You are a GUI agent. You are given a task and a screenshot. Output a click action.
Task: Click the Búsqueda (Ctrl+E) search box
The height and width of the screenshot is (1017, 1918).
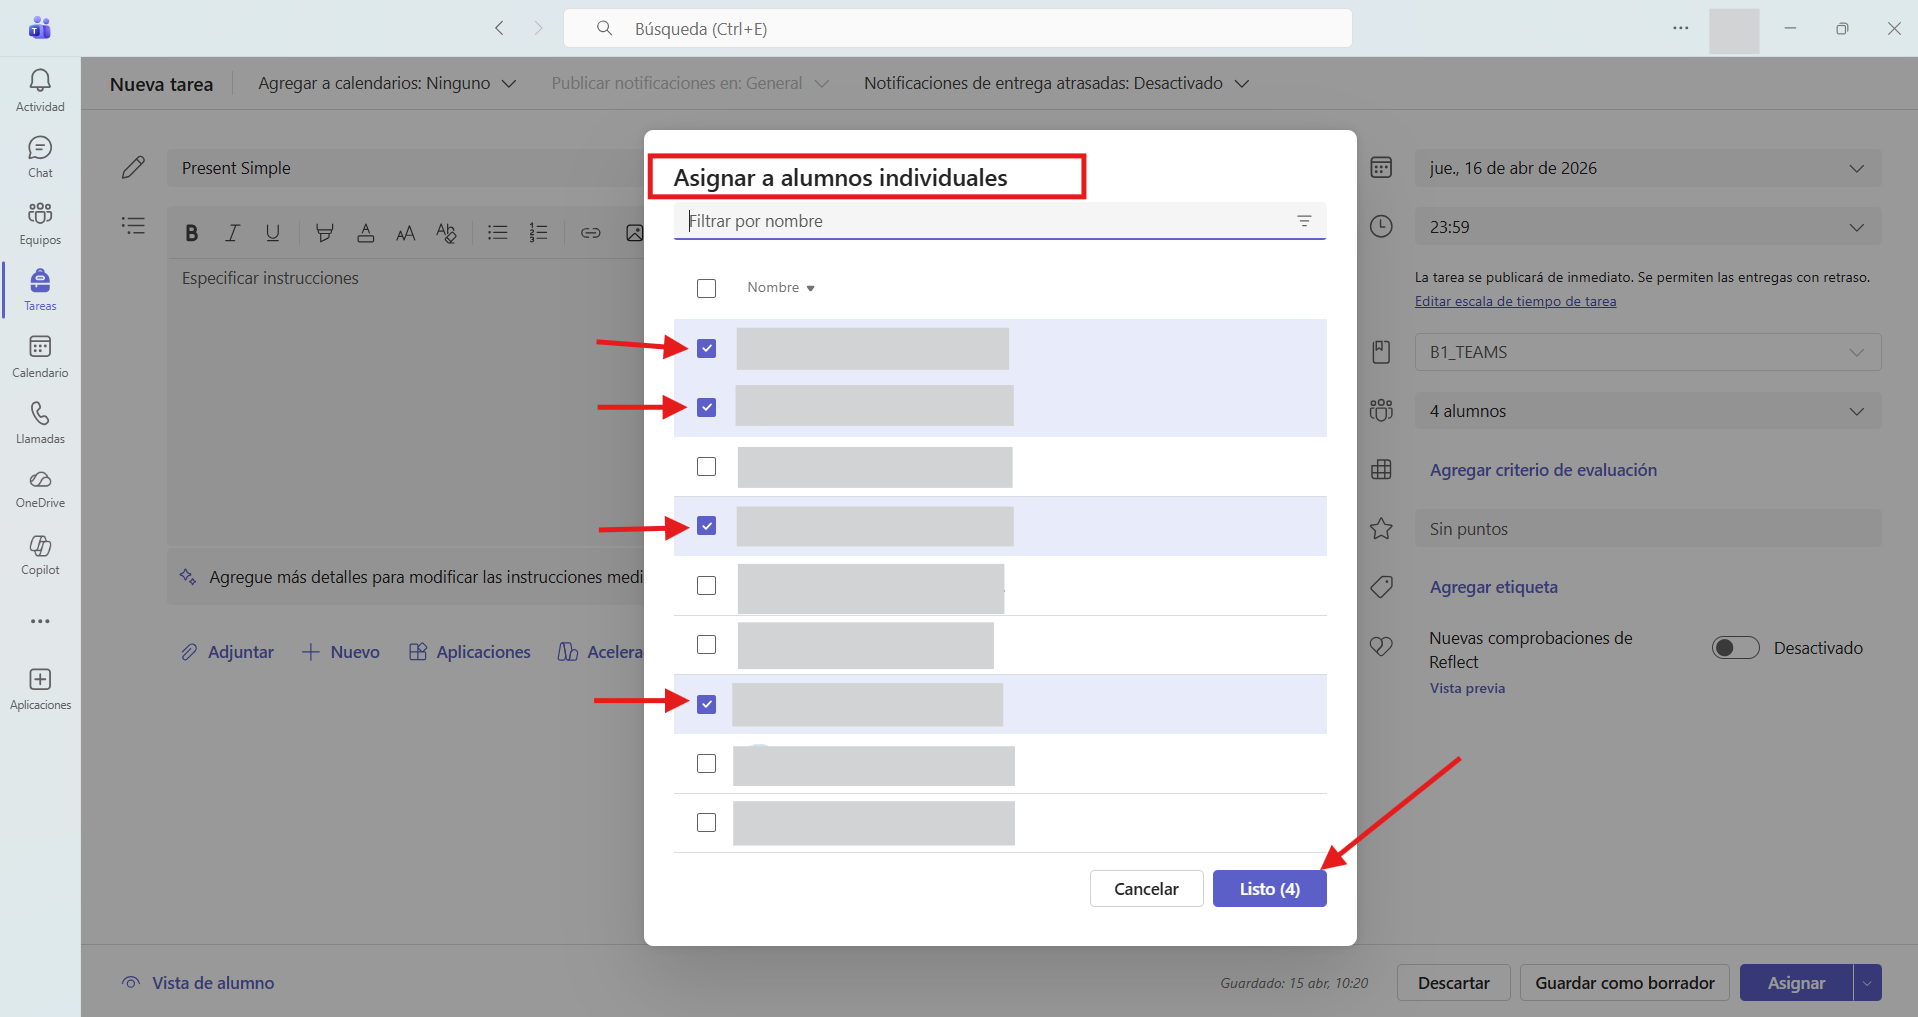(x=958, y=28)
